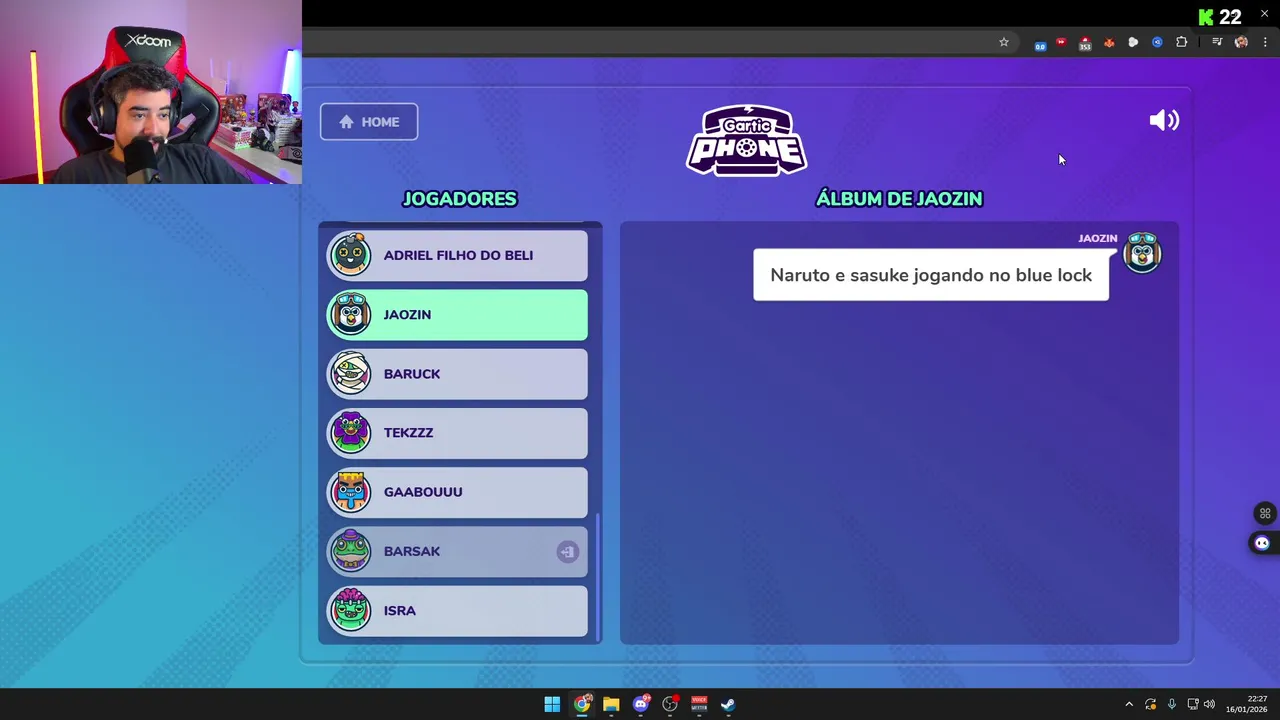This screenshot has height=720, width=1280.
Task: Click the blue circular extension icon
Action: (x=1157, y=42)
